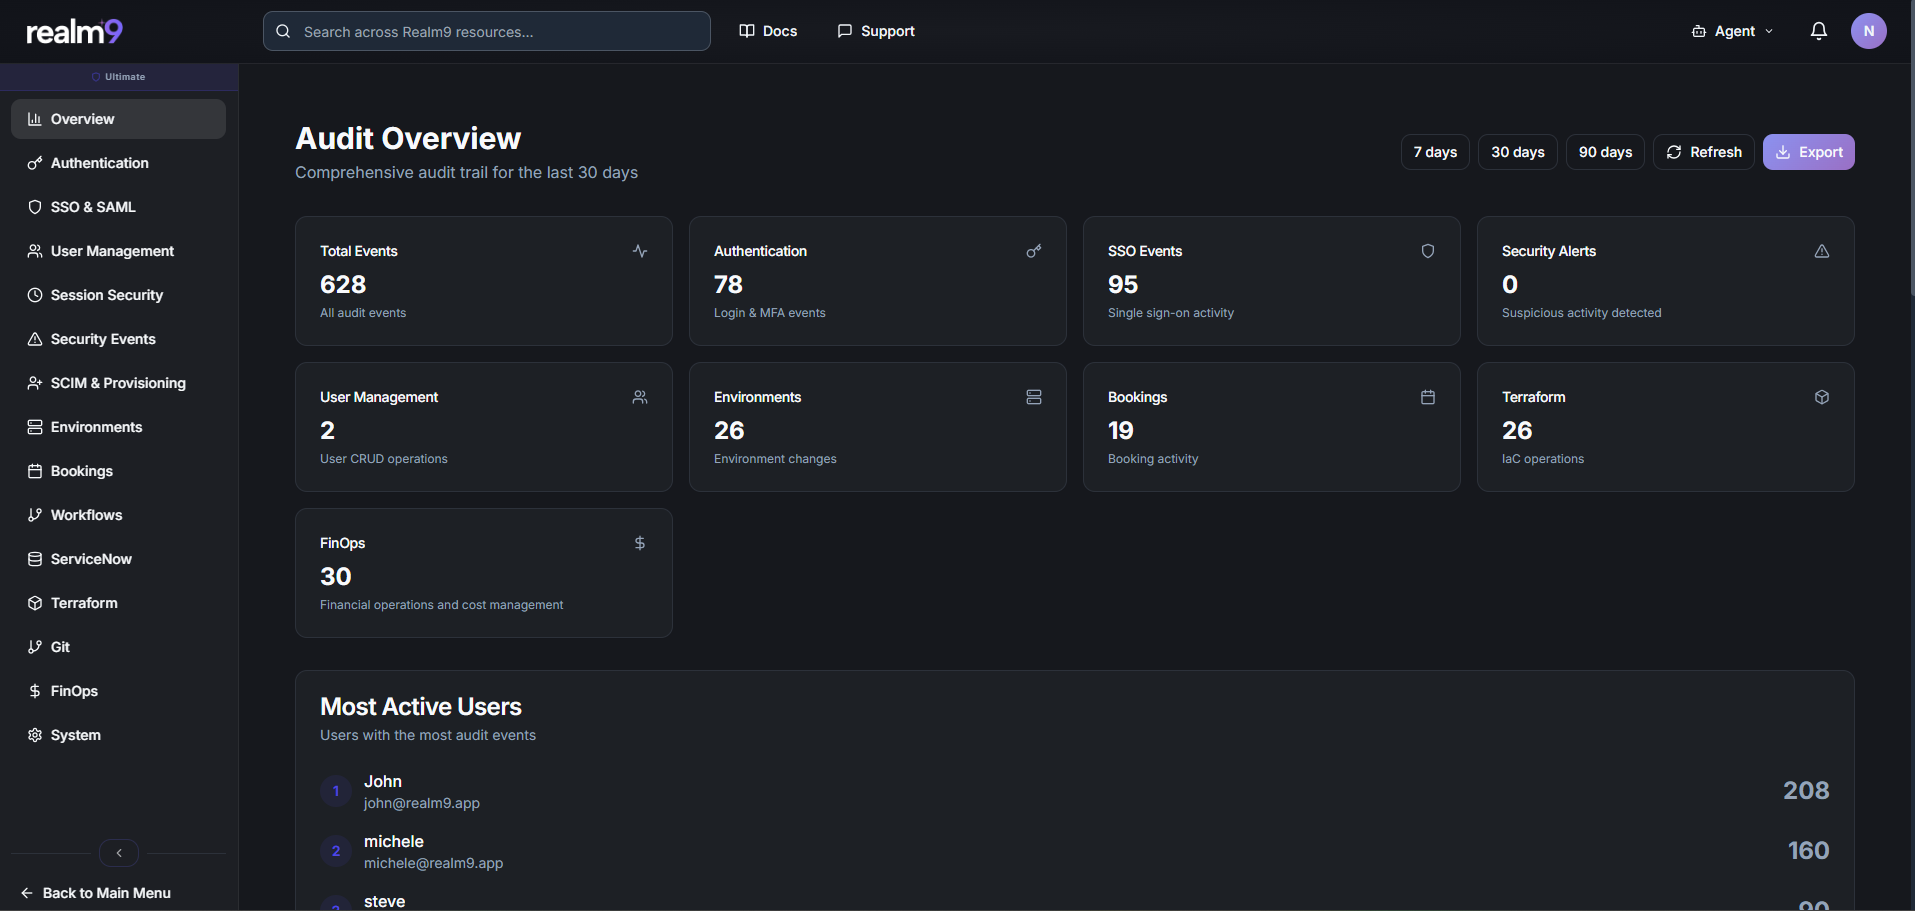Click the search bar for Realm9 resources

[486, 31]
